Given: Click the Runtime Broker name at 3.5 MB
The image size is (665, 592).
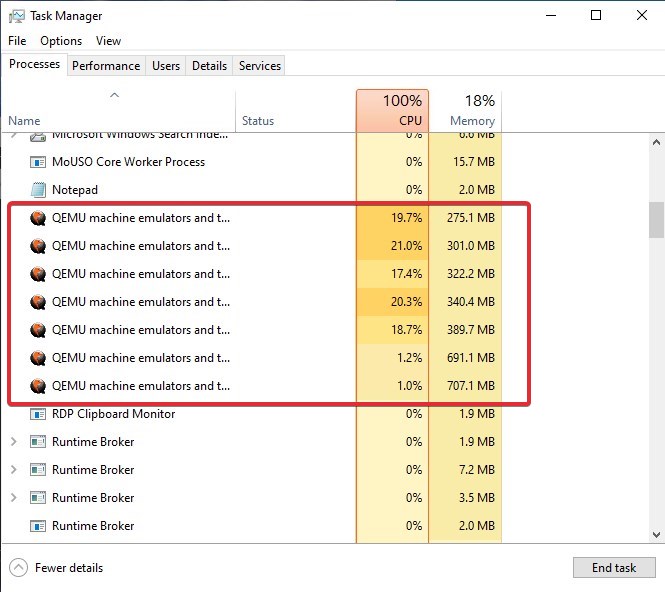Looking at the screenshot, I should coord(93,498).
